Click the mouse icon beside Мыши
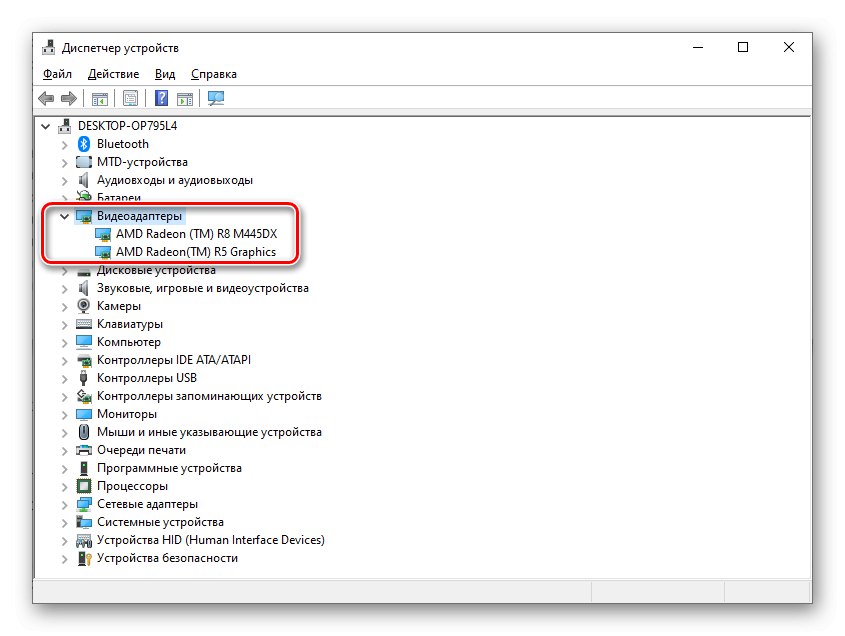845x636 pixels. click(x=84, y=432)
